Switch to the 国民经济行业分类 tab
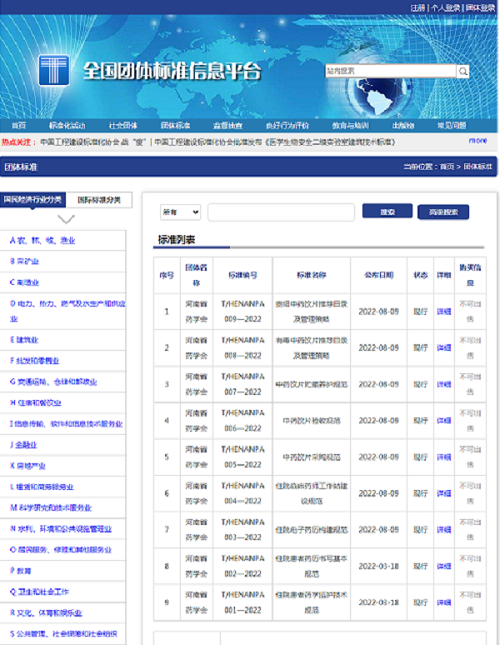The image size is (500, 645). click(33, 200)
